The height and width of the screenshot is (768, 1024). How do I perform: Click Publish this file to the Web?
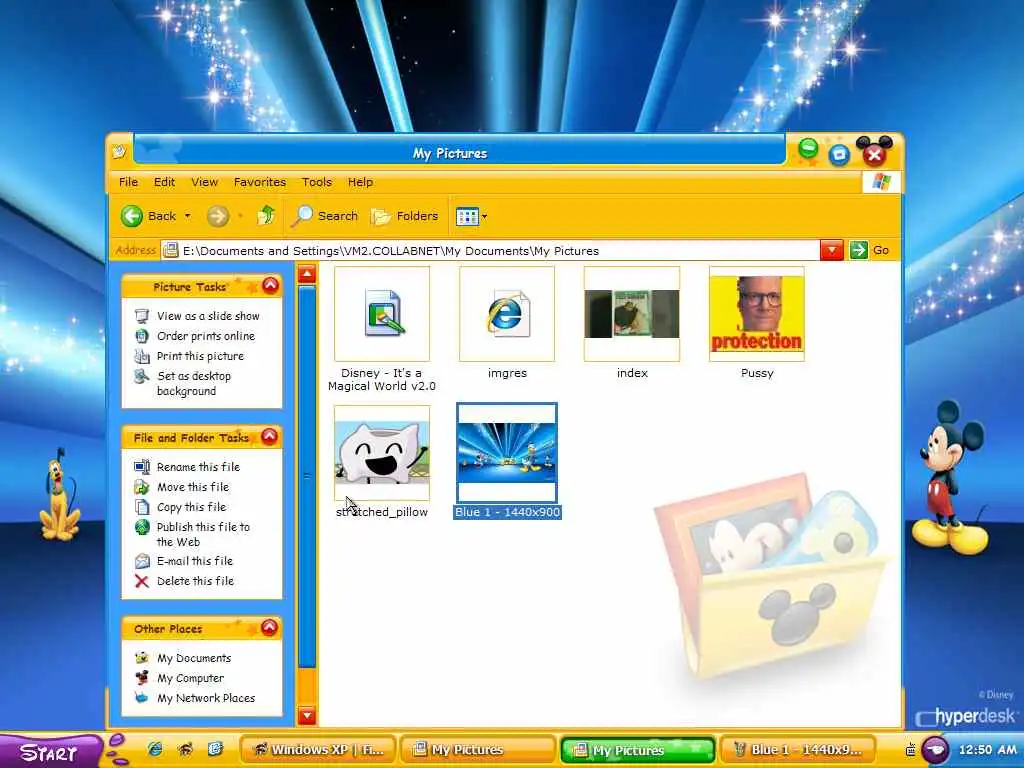(203, 534)
